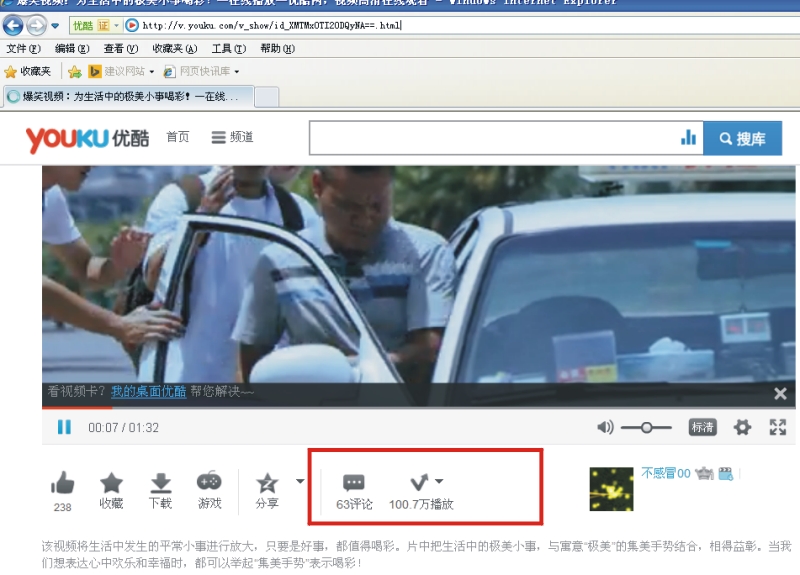
Task: Expand the 分享 dropdown arrow
Action: point(299,481)
